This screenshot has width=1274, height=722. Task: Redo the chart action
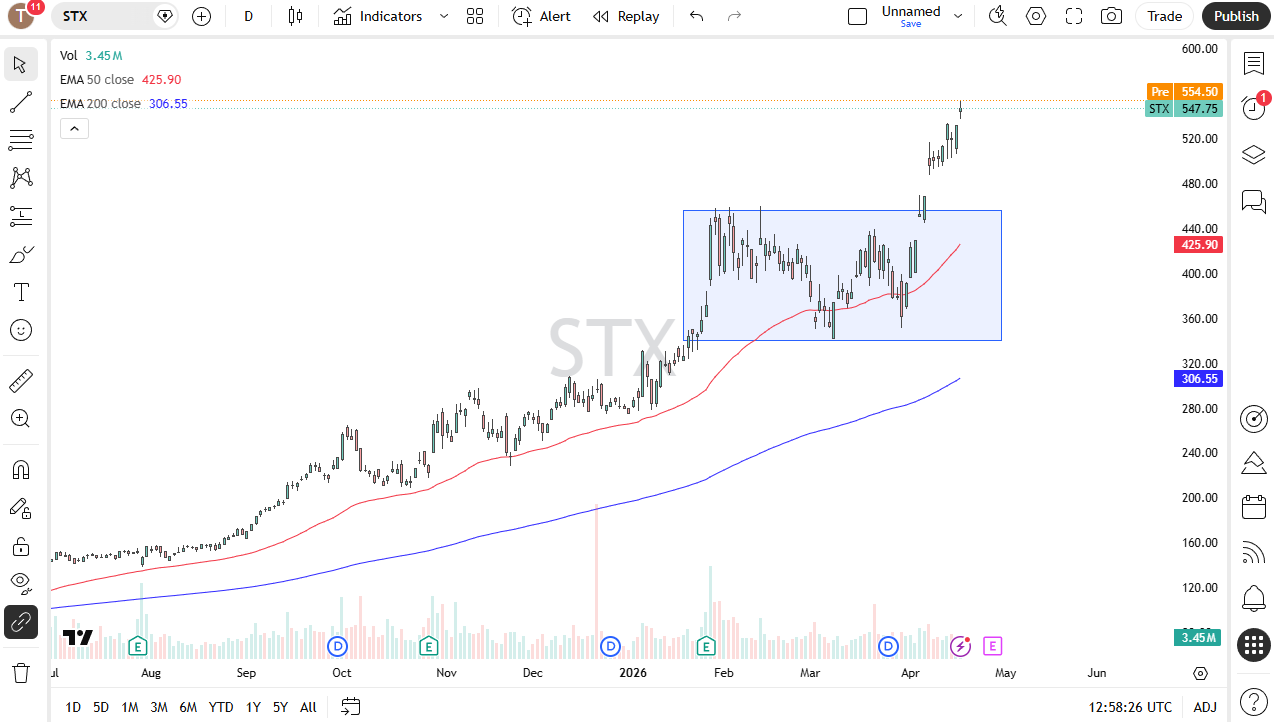click(x=735, y=16)
